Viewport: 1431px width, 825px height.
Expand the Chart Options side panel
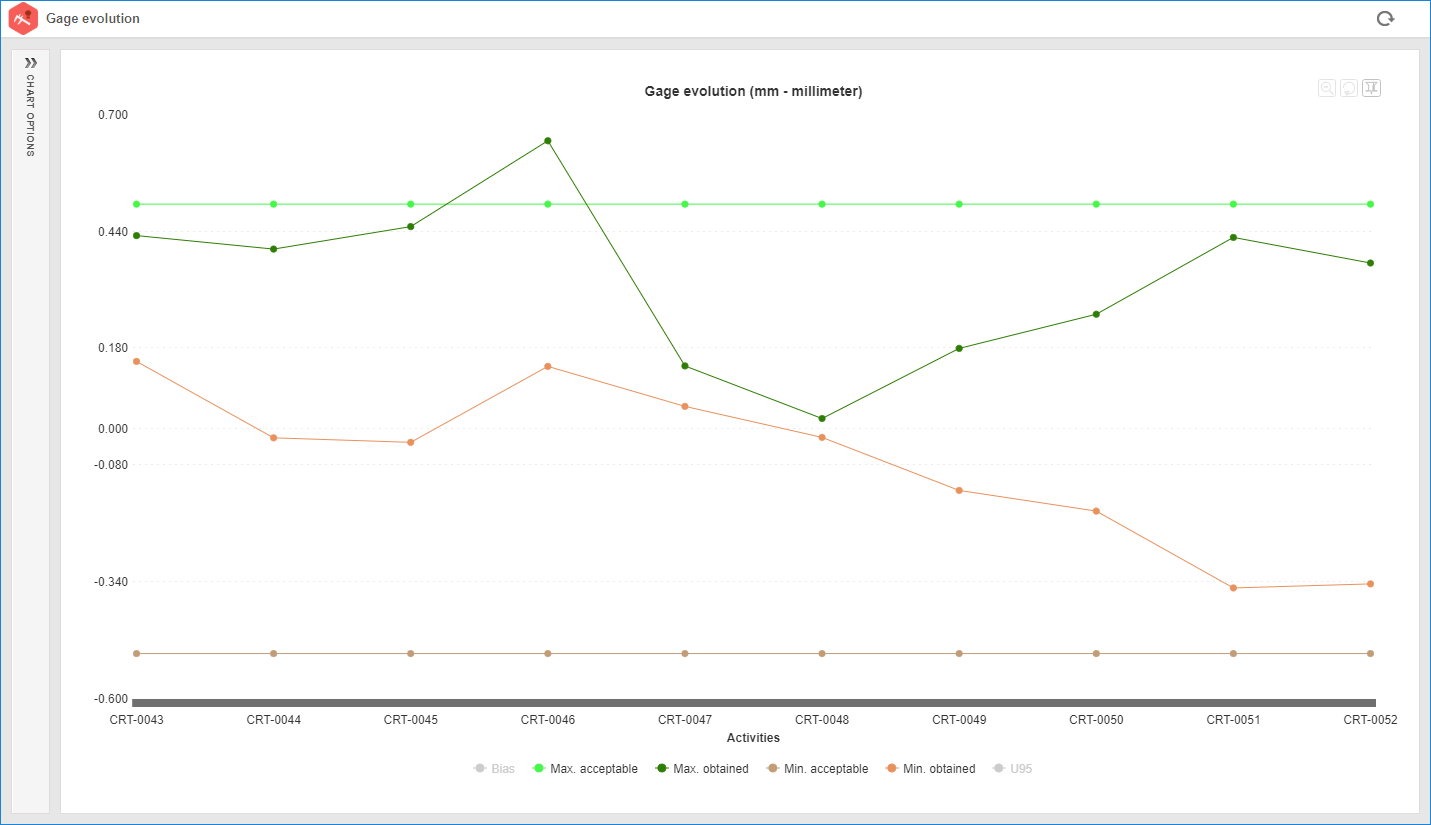[x=30, y=63]
